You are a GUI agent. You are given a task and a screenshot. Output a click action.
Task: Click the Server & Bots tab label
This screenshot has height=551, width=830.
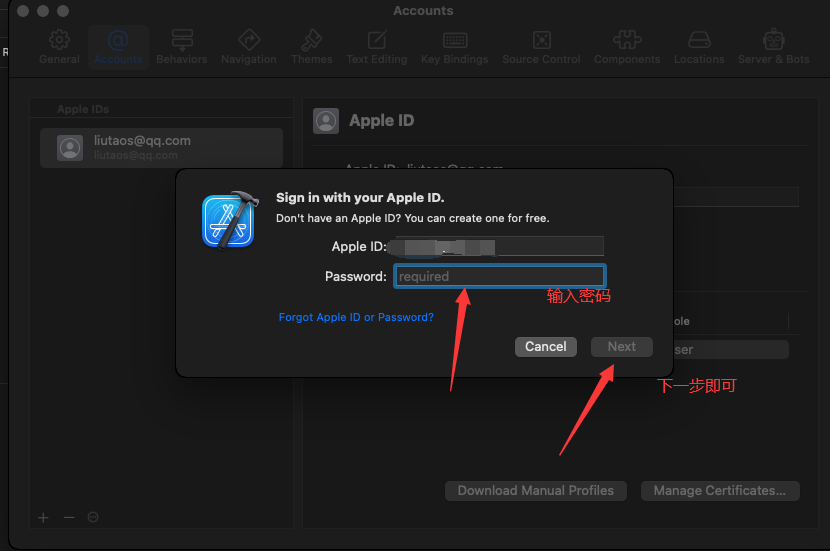[x=773, y=59]
